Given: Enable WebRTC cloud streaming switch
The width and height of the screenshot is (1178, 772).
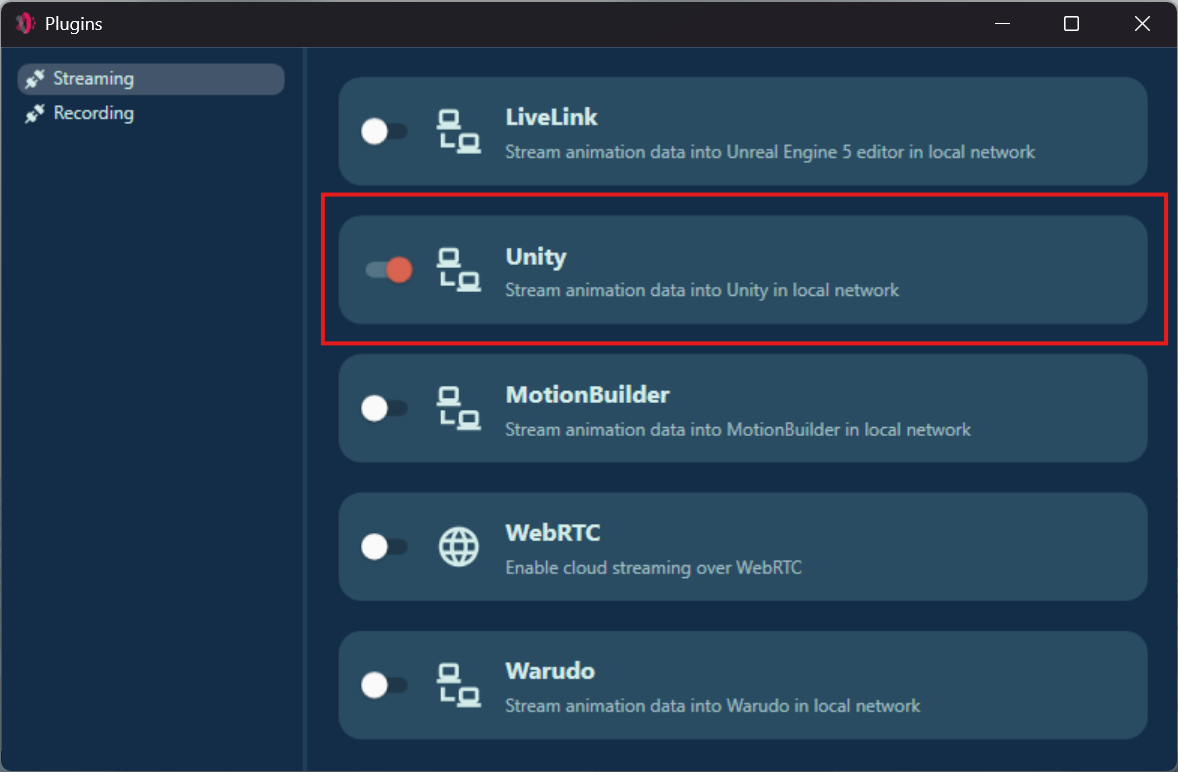Looking at the screenshot, I should point(385,547).
